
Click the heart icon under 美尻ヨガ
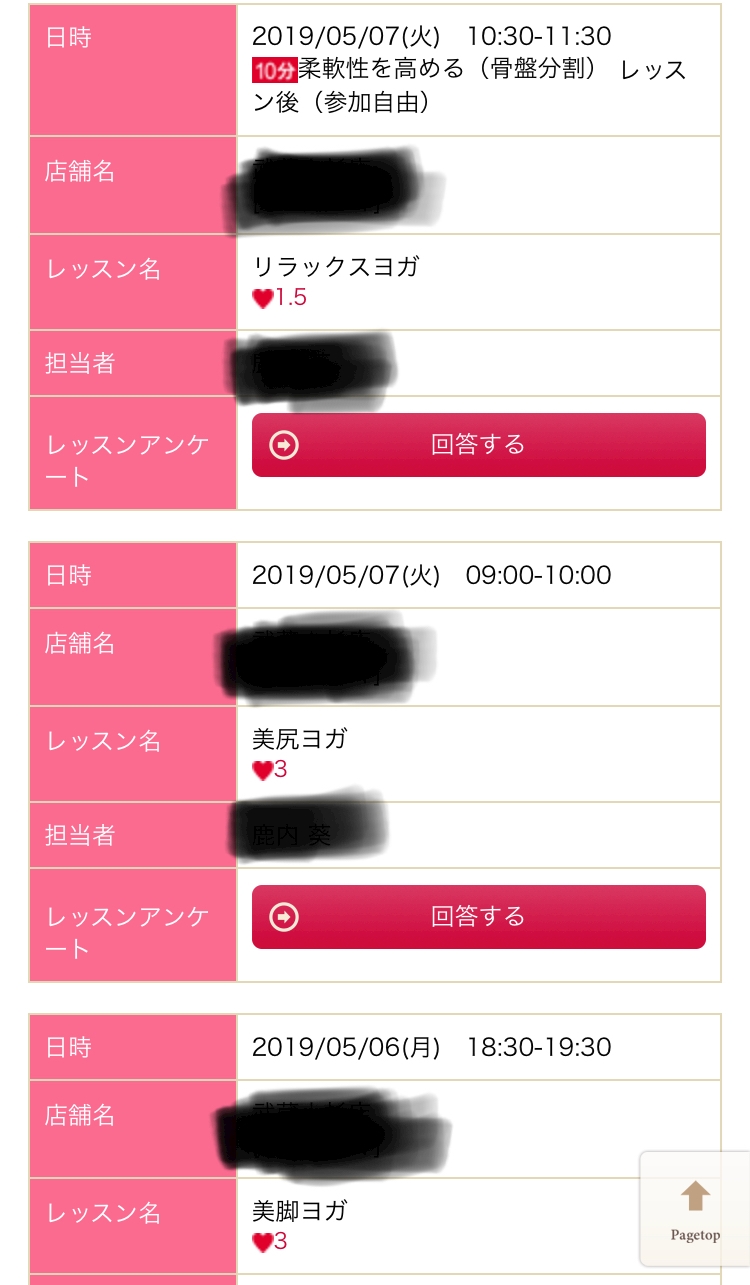pos(263,770)
